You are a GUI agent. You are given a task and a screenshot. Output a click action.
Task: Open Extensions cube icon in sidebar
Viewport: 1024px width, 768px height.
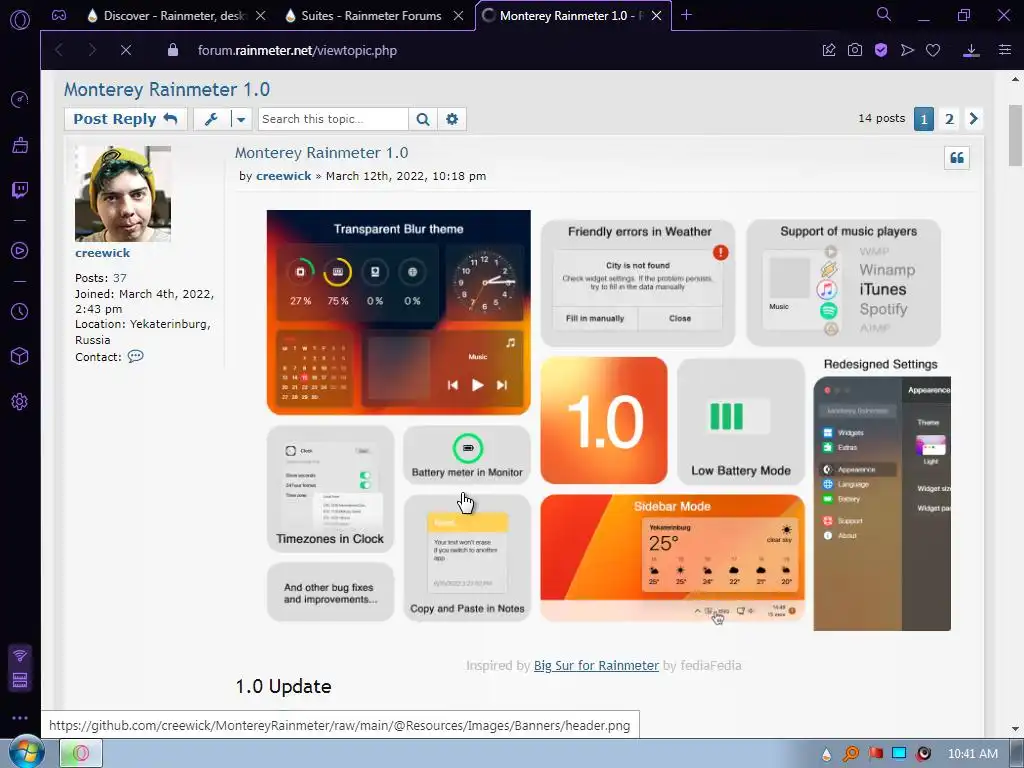coord(20,356)
